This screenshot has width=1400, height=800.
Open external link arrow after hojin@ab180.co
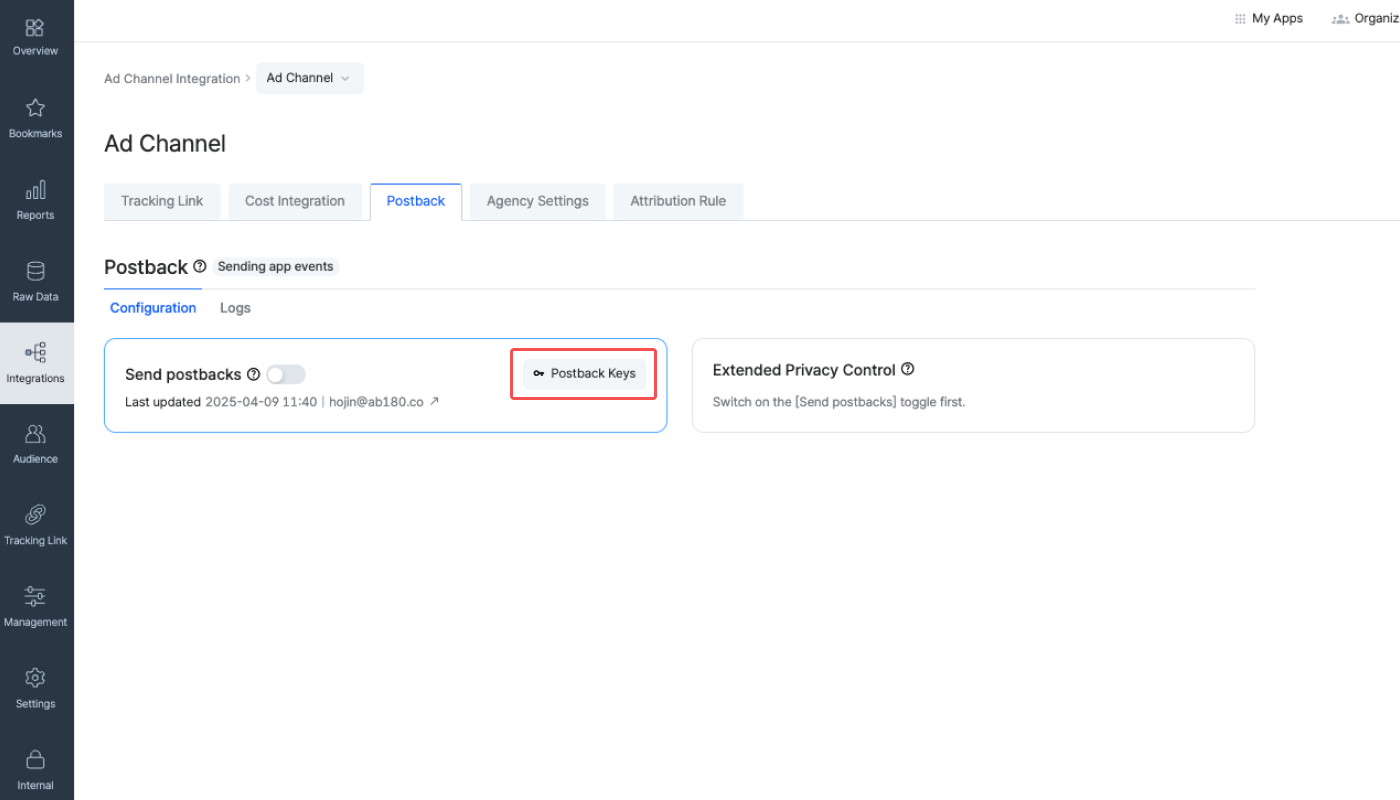tap(434, 402)
